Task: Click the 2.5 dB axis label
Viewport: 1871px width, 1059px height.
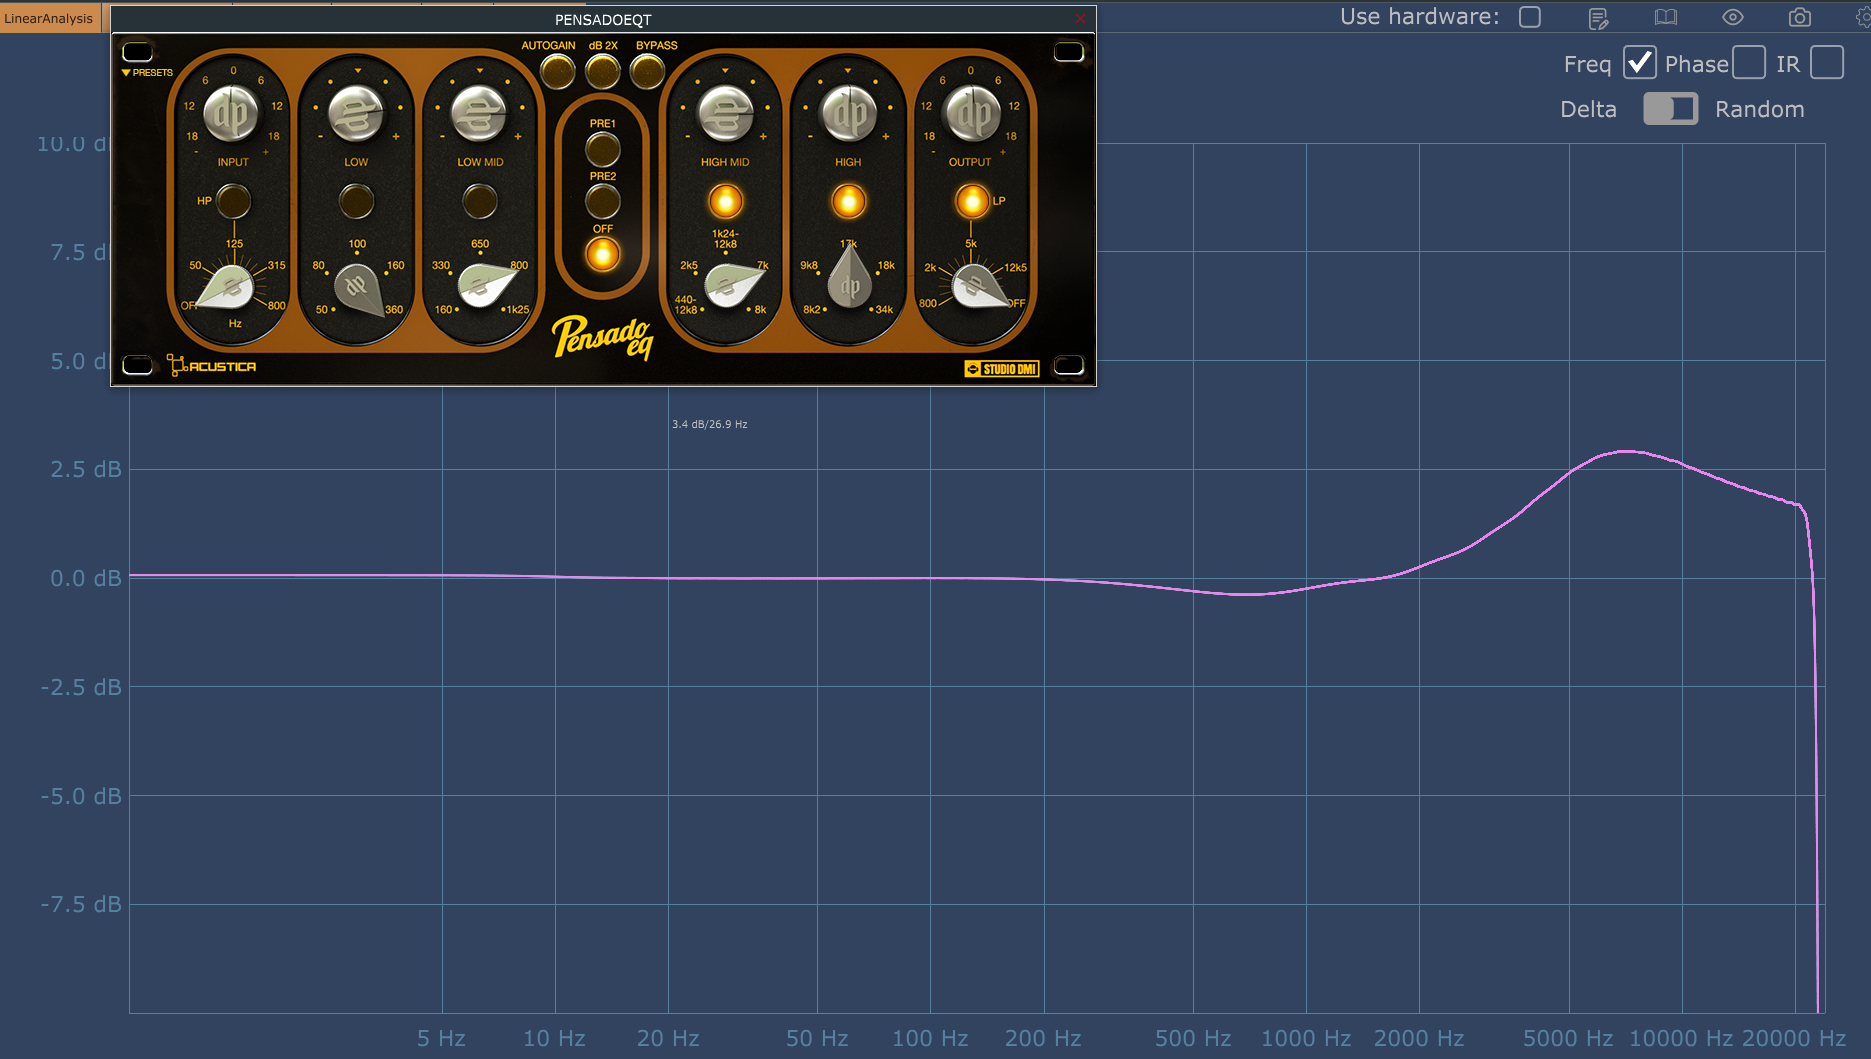Action: click(x=86, y=469)
